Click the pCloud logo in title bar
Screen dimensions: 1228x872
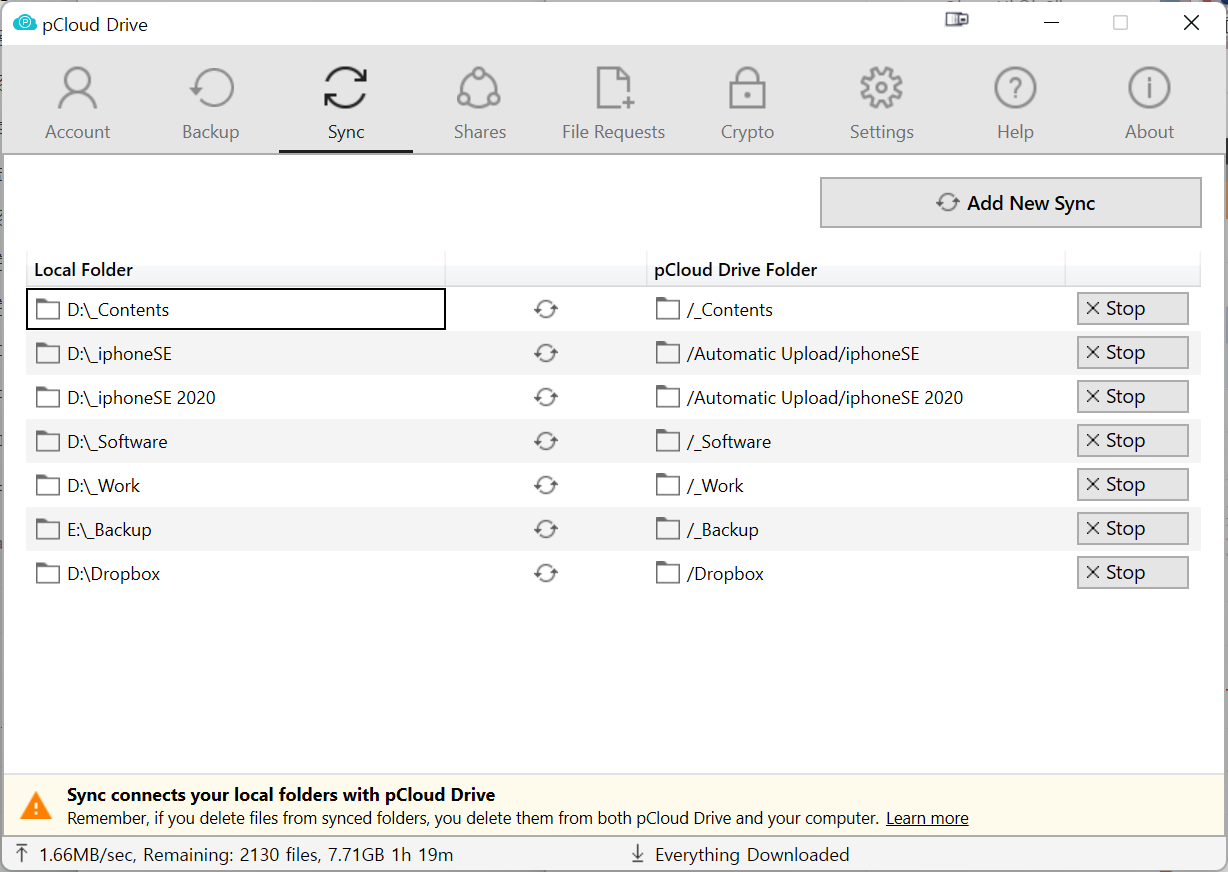[25, 23]
